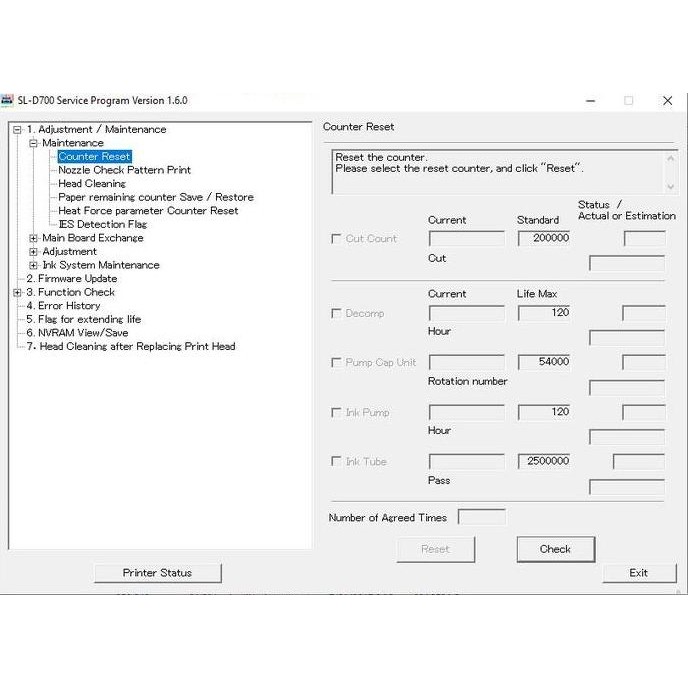This screenshot has height=688, width=688.
Task: Expand the Adjustment tree node
Action: [x=33, y=251]
